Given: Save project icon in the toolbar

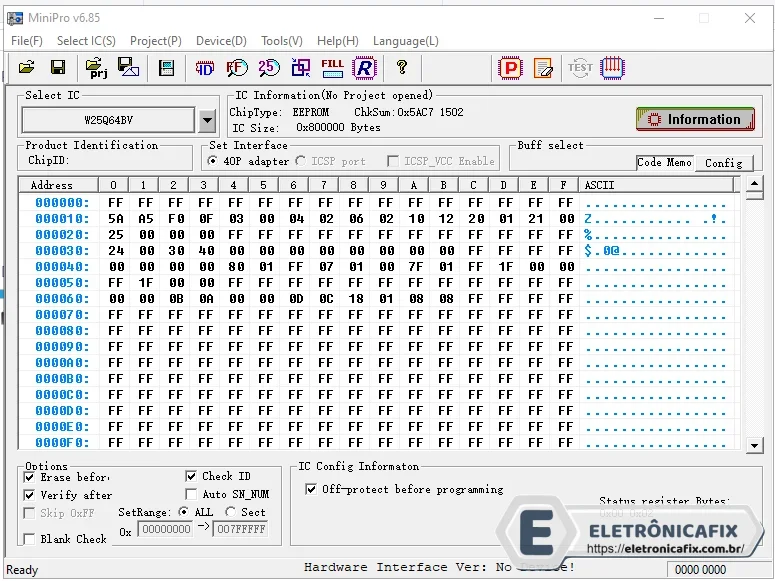Looking at the screenshot, I should click(128, 67).
